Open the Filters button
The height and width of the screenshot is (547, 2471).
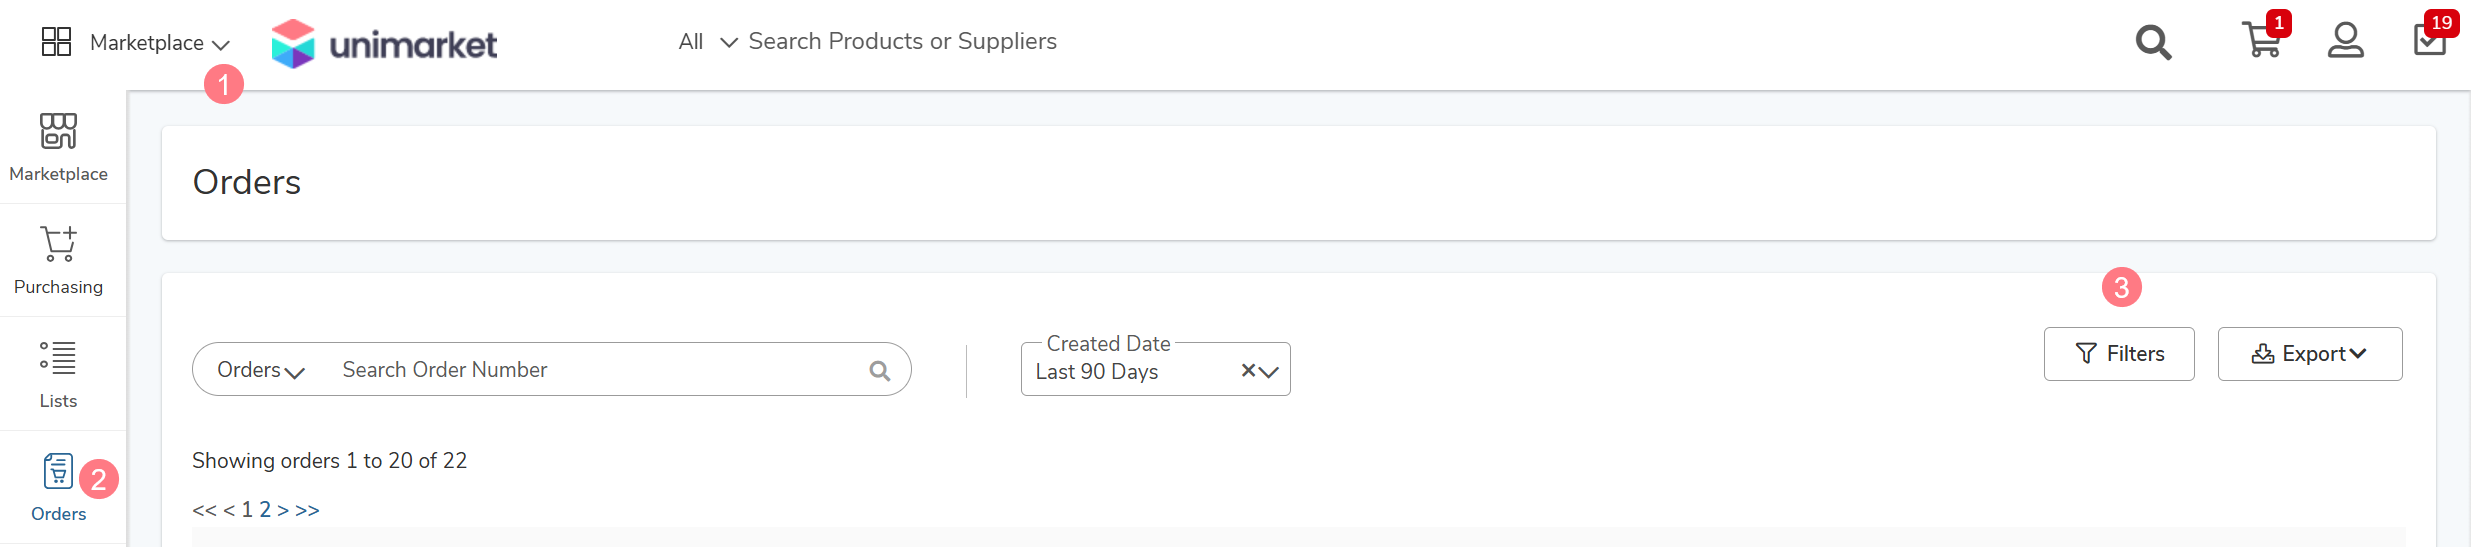click(x=2119, y=354)
